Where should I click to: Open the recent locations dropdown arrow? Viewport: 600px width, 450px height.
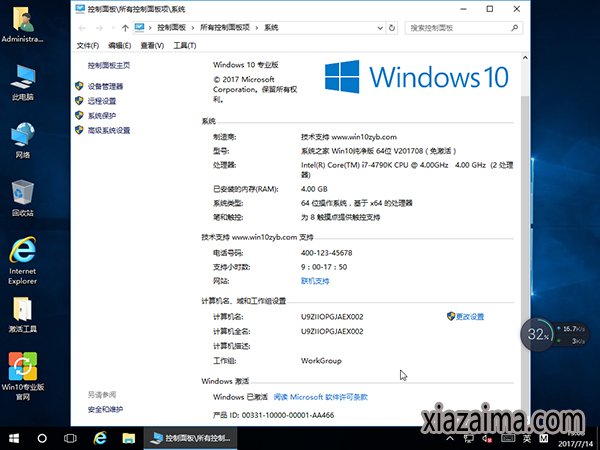coord(113,28)
